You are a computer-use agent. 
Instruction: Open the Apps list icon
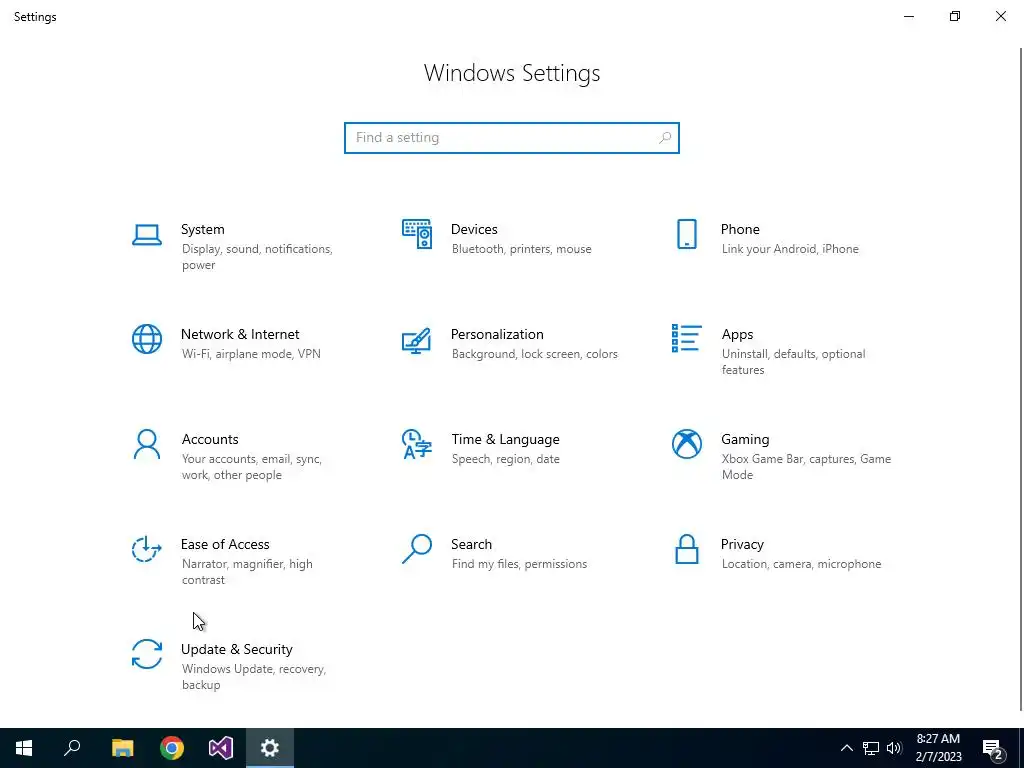(686, 338)
